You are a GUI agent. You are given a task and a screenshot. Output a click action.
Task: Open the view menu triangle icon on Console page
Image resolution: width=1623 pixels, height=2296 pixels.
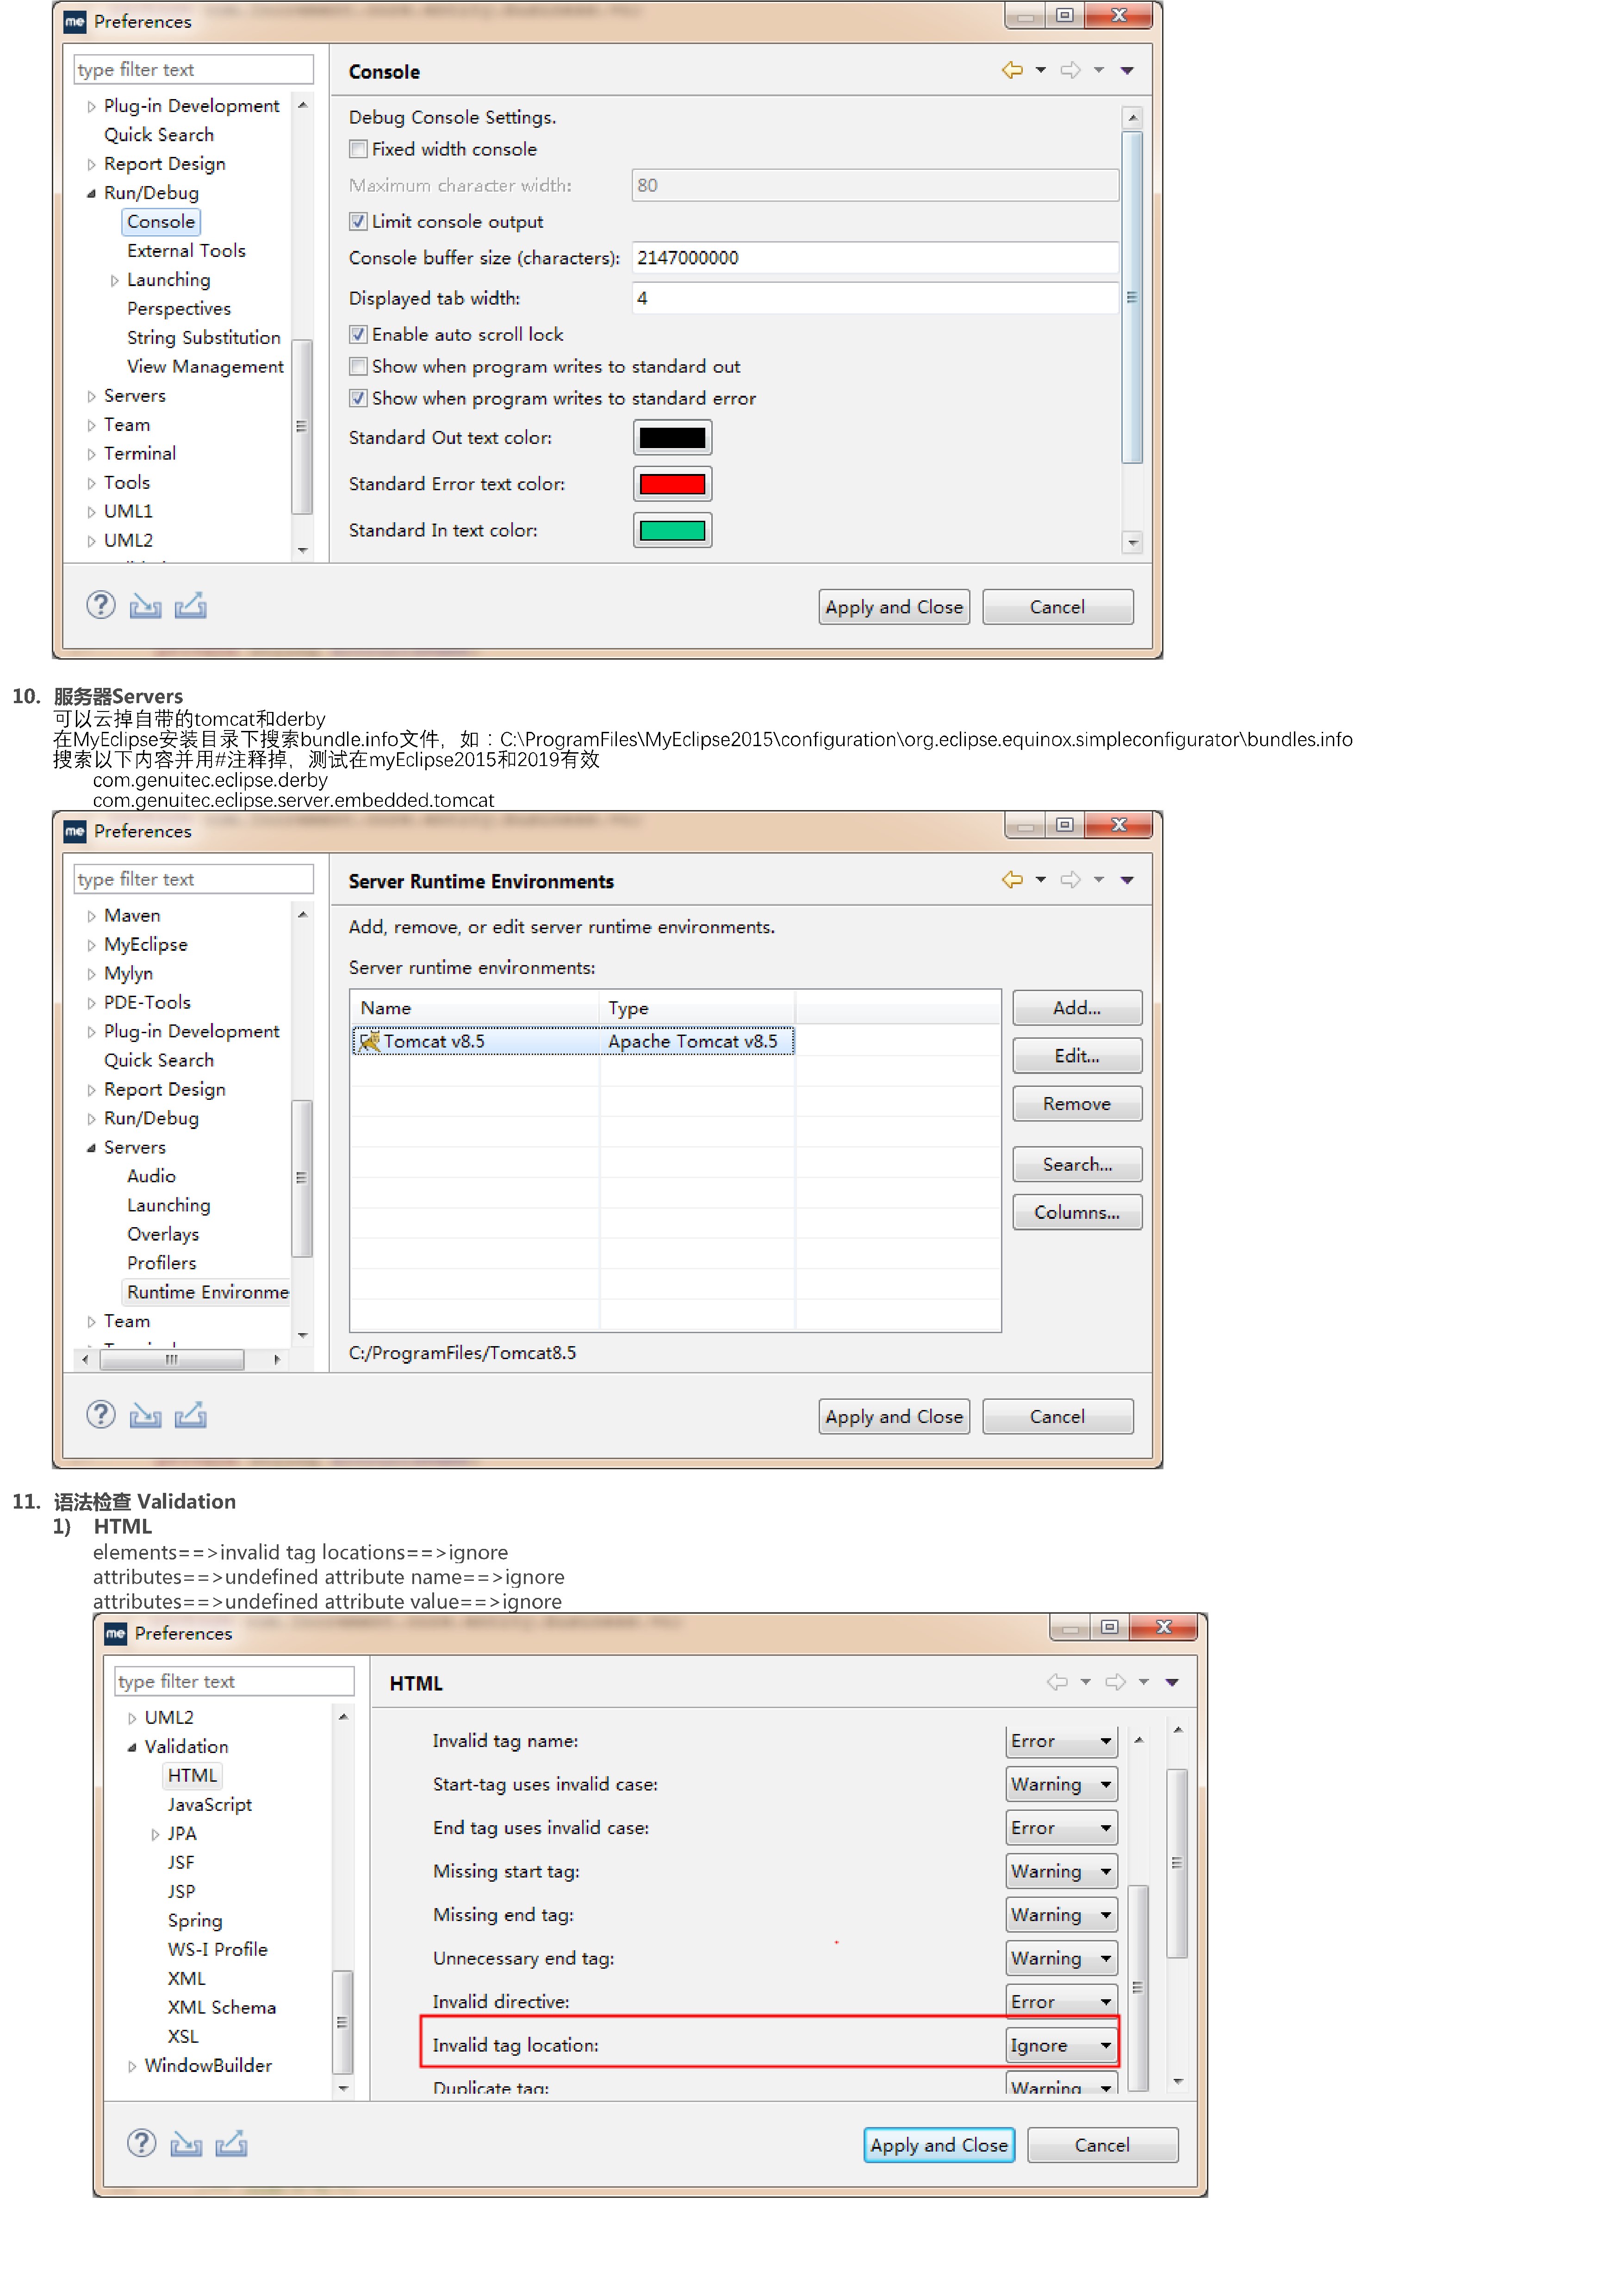[x=1126, y=70]
